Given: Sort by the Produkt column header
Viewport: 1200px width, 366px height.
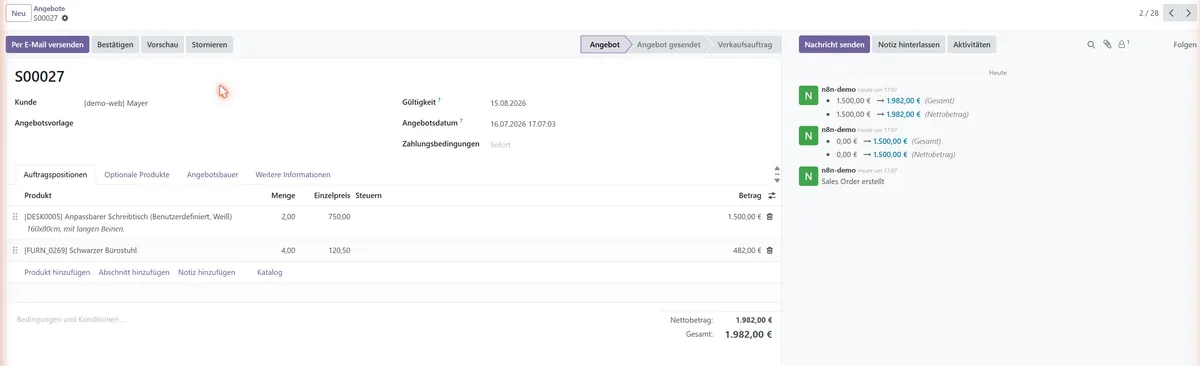Looking at the screenshot, I should point(38,195).
